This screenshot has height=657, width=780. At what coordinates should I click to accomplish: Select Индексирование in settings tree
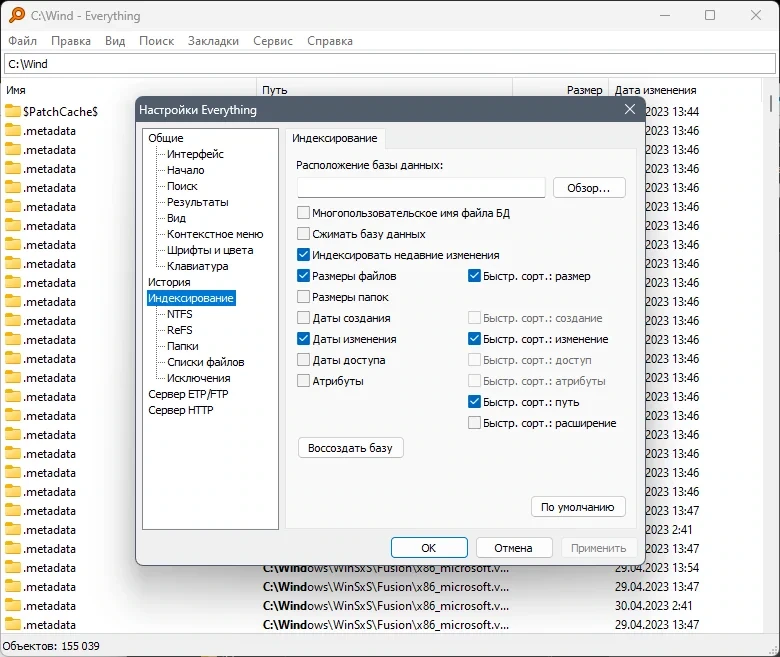coord(191,298)
